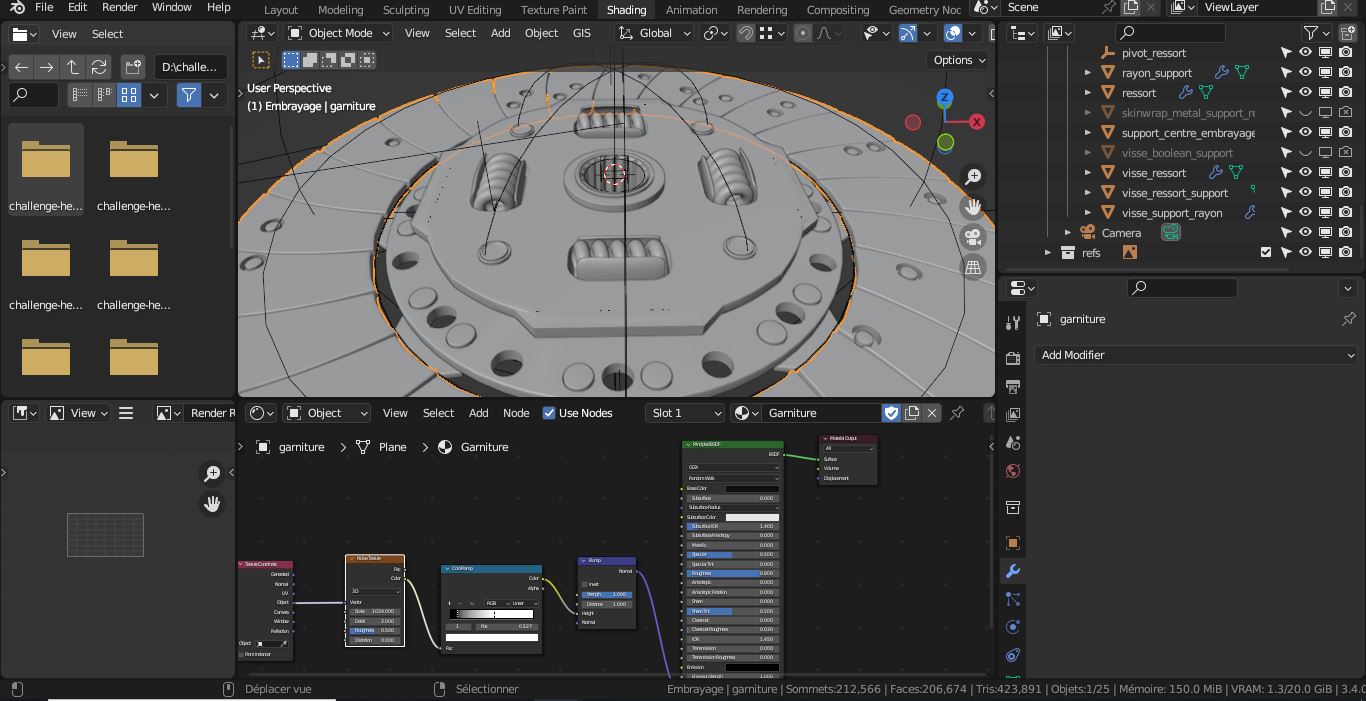
Task: Hide the ressort object with its eye toggle
Action: (x=1305, y=92)
